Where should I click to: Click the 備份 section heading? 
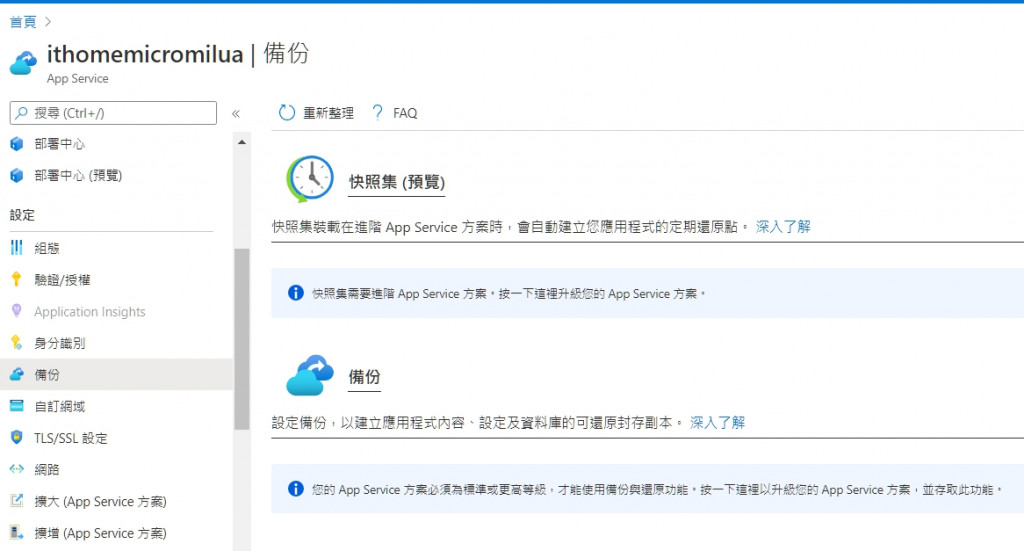click(x=364, y=377)
